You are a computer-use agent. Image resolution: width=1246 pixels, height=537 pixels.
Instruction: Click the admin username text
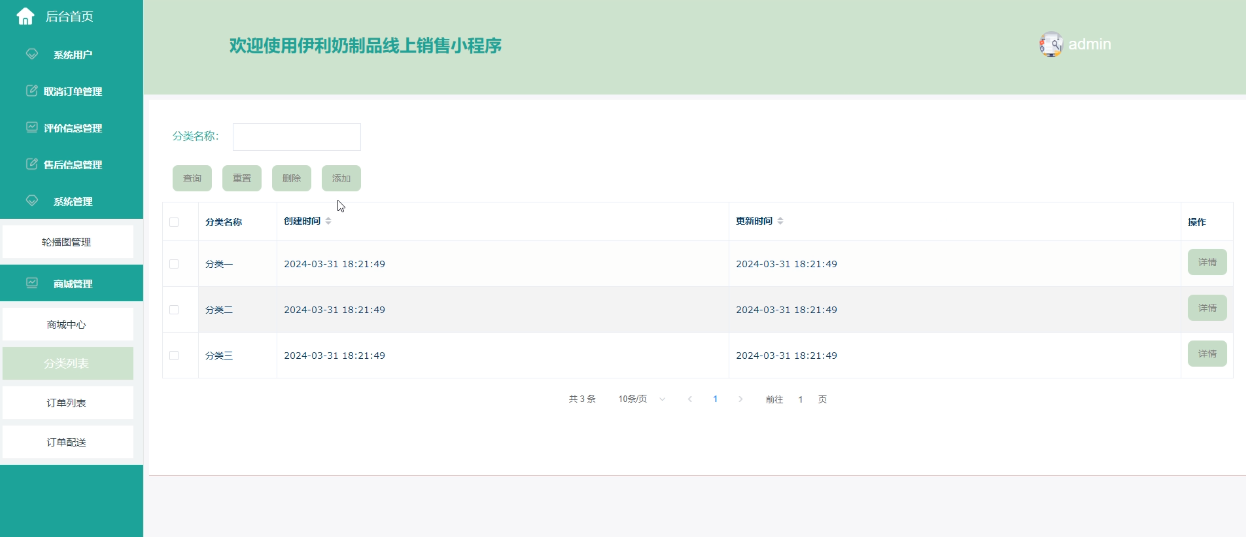(1090, 44)
